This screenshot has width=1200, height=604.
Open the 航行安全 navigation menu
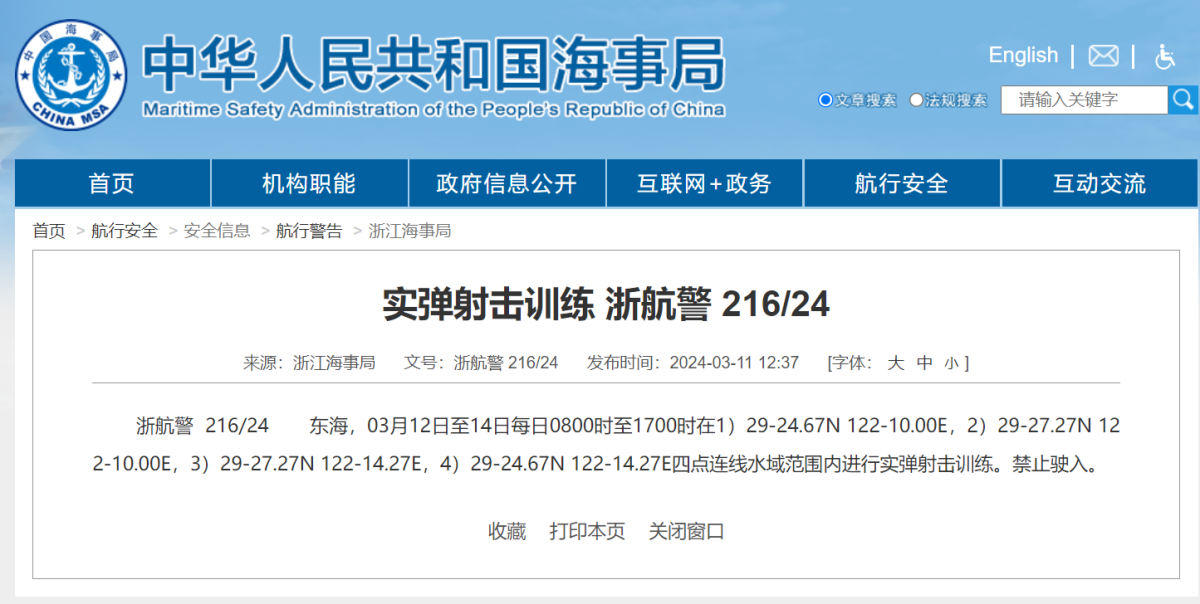pyautogui.click(x=901, y=183)
